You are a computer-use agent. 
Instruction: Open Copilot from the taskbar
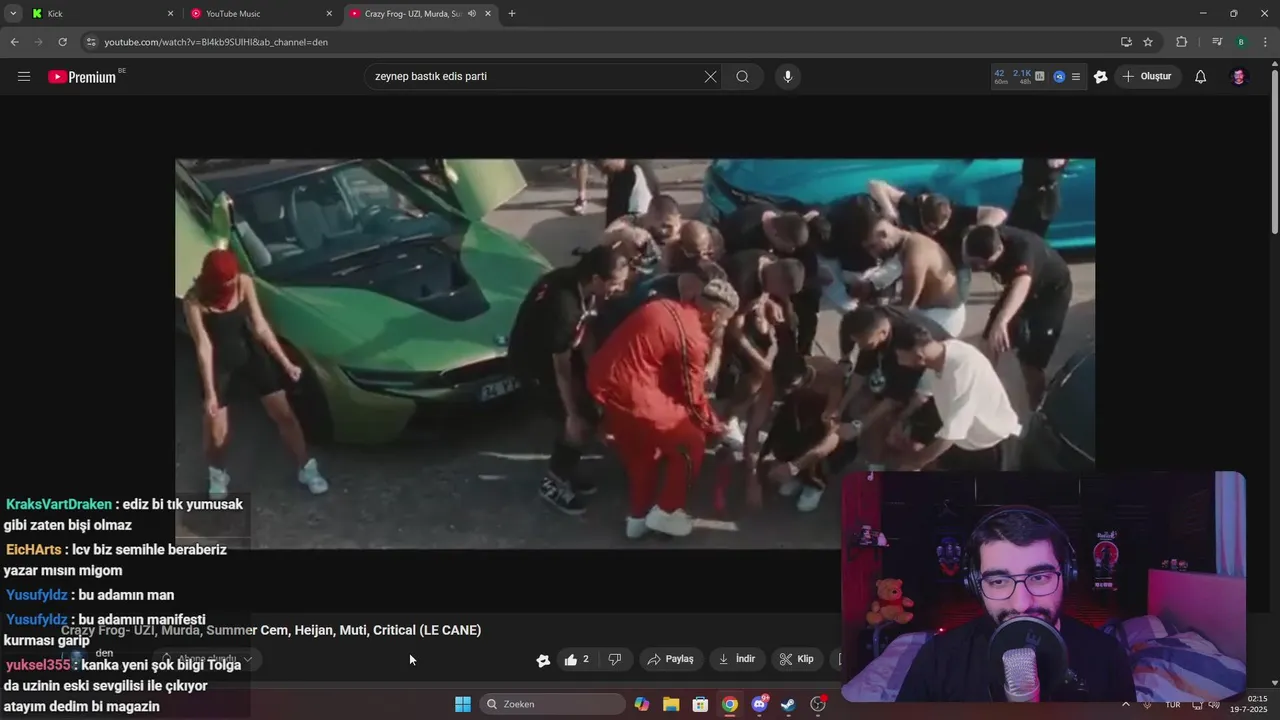pyautogui.click(x=642, y=704)
